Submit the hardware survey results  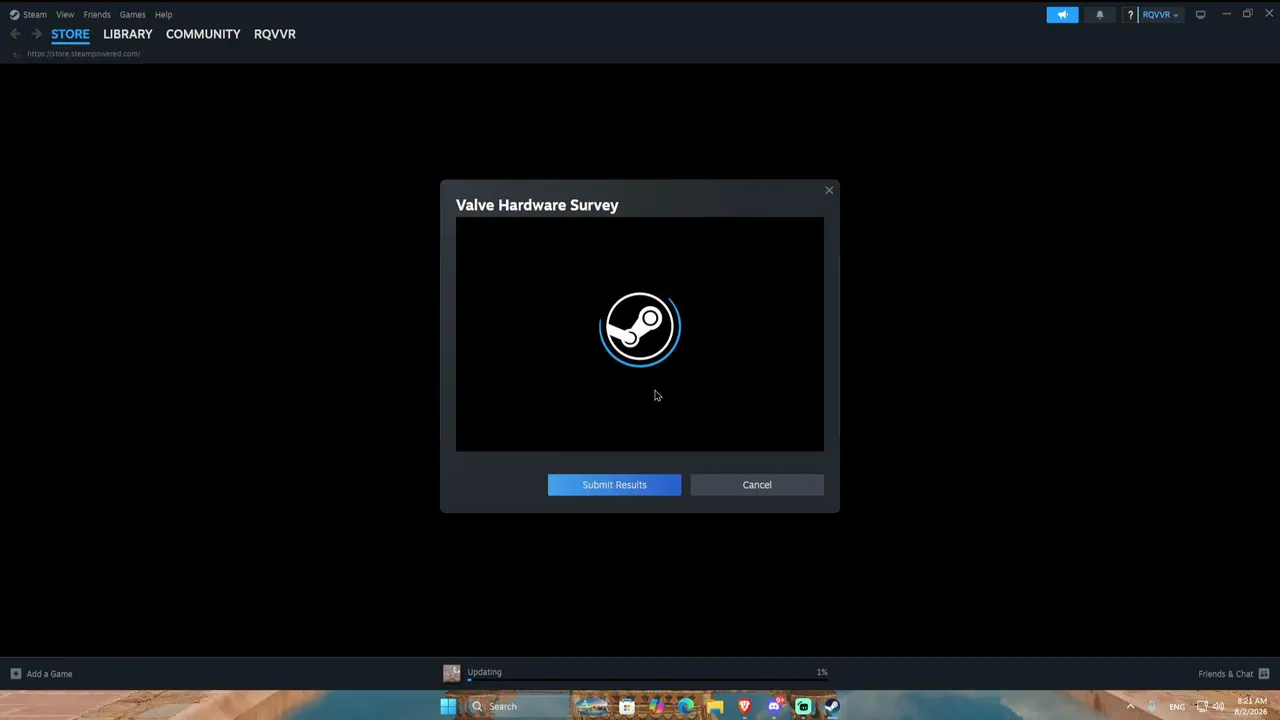click(614, 485)
